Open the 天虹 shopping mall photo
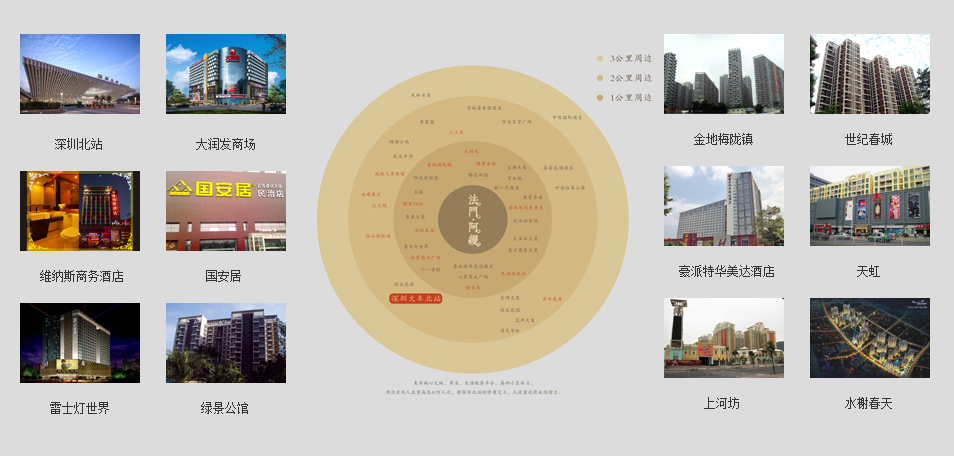954x456 pixels. tap(869, 206)
